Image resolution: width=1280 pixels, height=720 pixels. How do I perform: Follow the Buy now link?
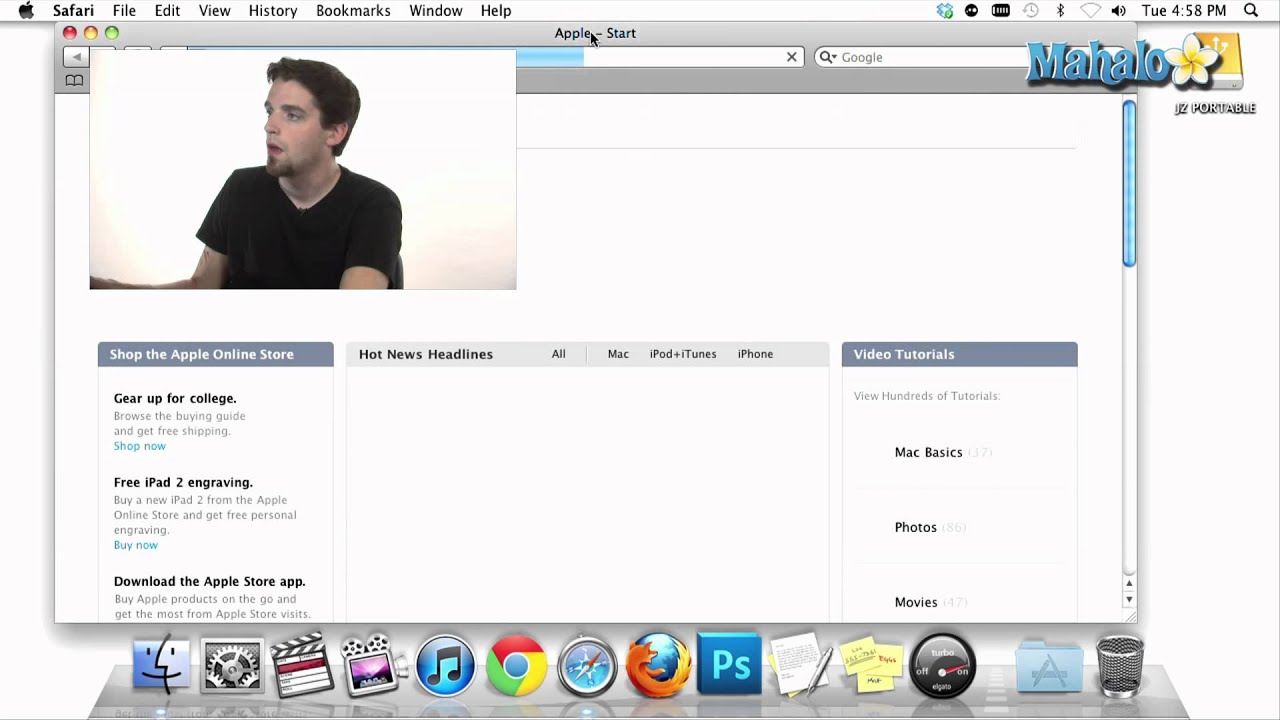coord(136,545)
